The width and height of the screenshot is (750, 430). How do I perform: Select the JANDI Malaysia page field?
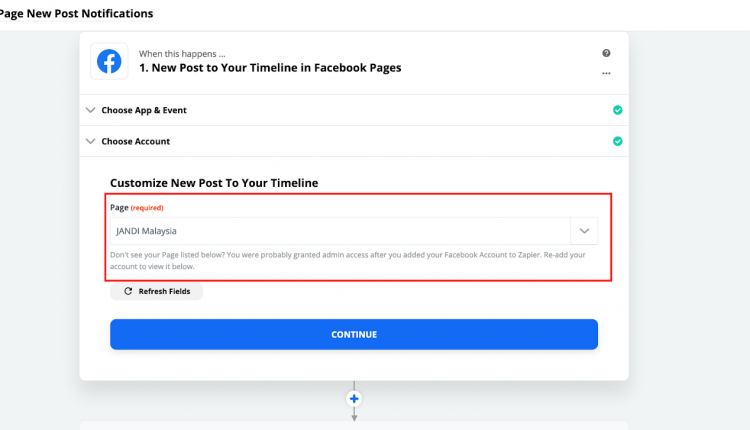[x=340, y=231]
